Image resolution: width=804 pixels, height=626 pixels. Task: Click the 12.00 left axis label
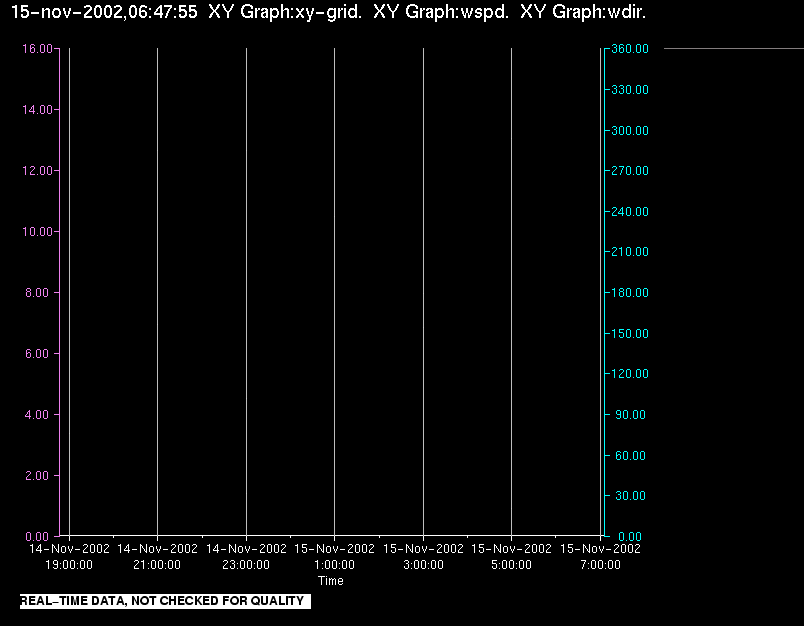pos(37,171)
